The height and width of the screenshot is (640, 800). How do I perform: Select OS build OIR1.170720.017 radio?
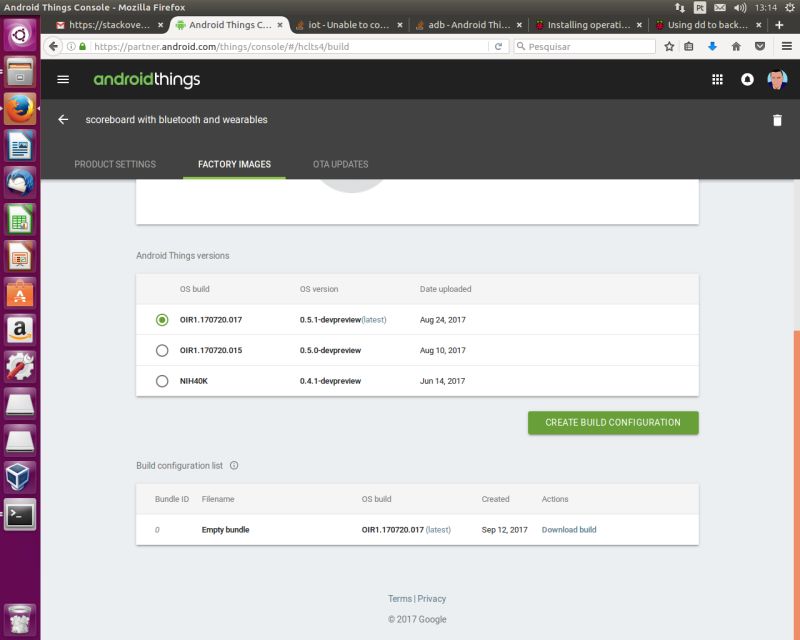tap(162, 320)
